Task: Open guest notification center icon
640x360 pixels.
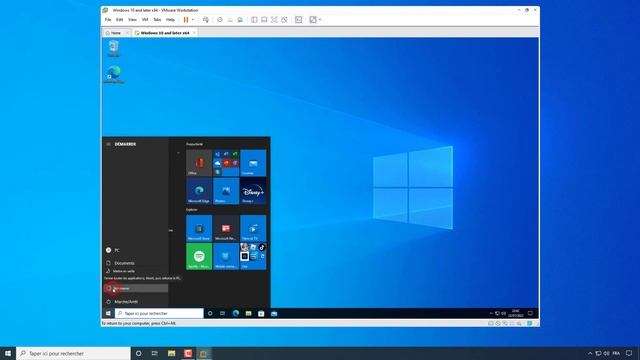Action: click(x=530, y=313)
